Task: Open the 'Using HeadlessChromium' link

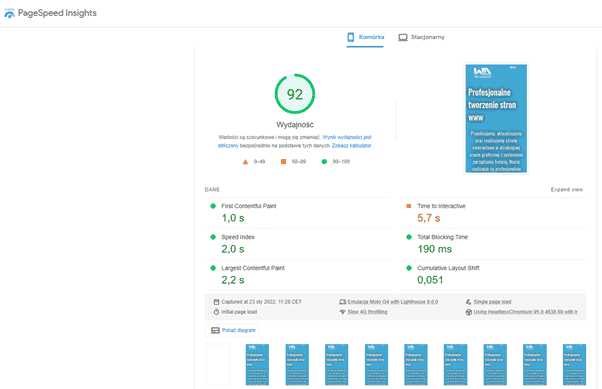Action: tap(525, 312)
